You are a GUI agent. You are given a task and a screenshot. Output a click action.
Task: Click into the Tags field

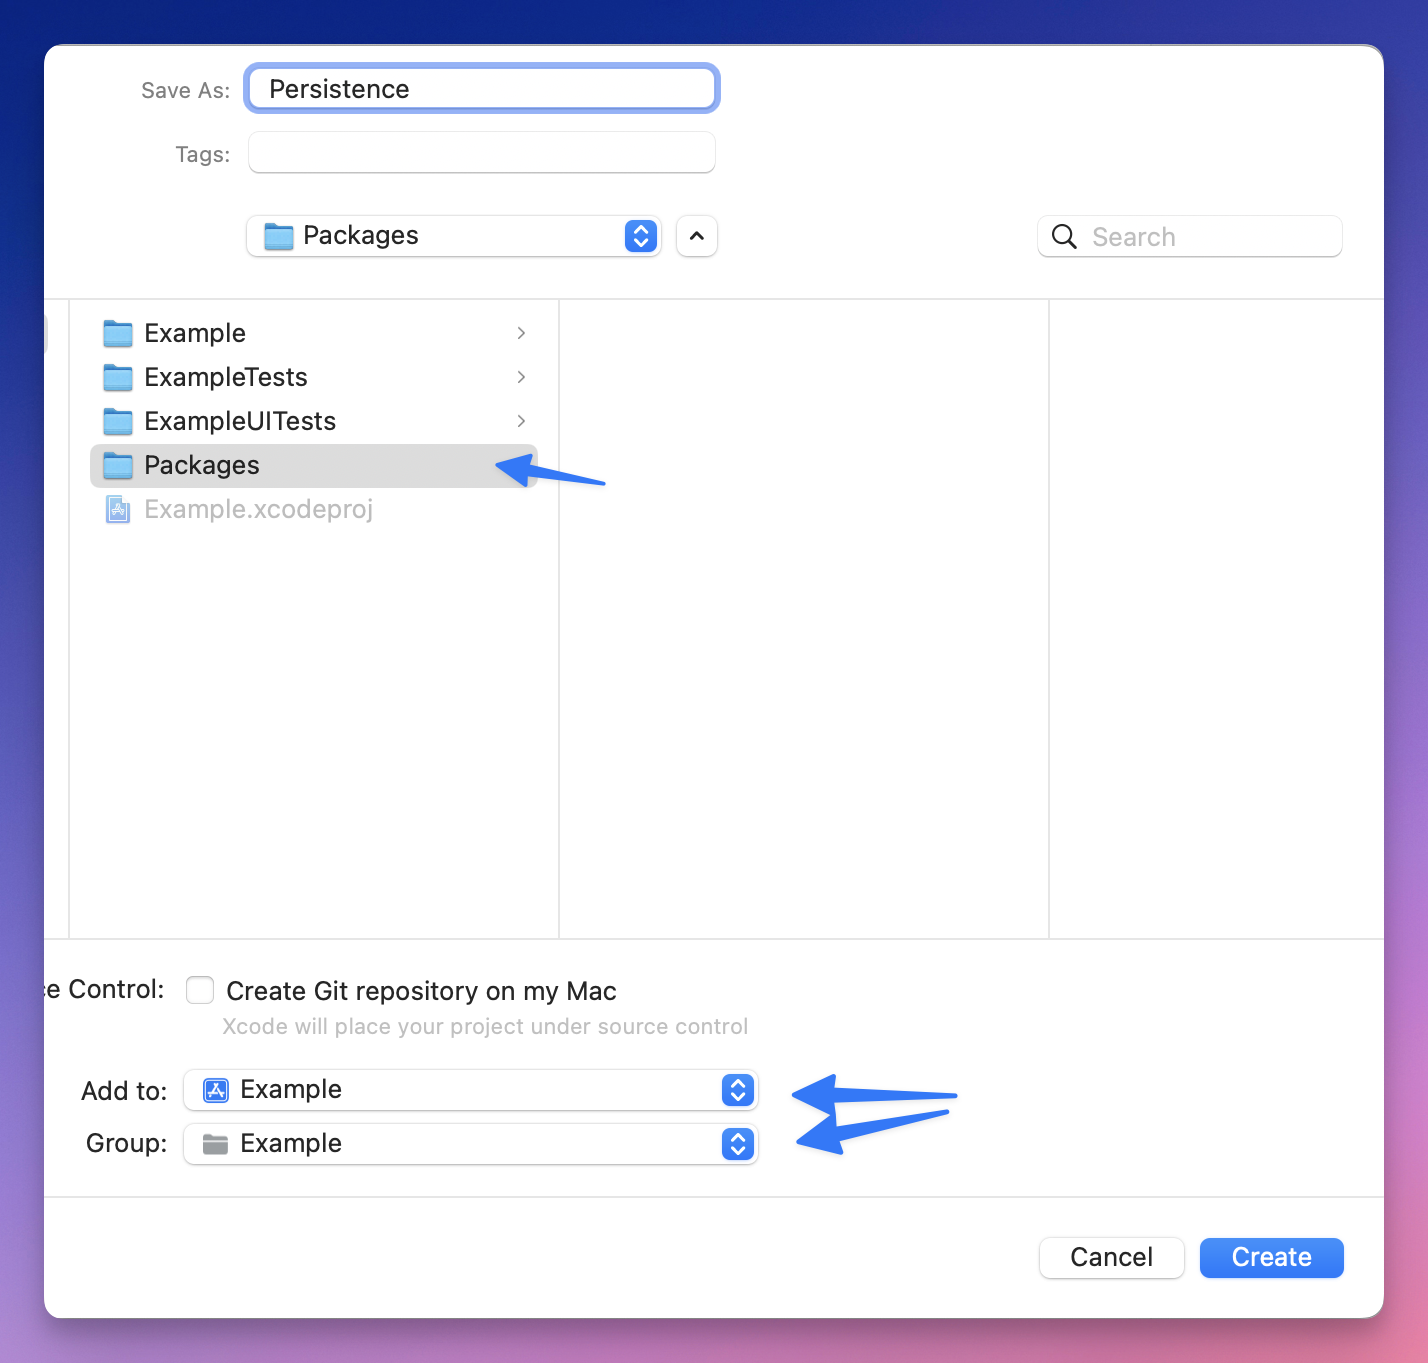click(482, 153)
